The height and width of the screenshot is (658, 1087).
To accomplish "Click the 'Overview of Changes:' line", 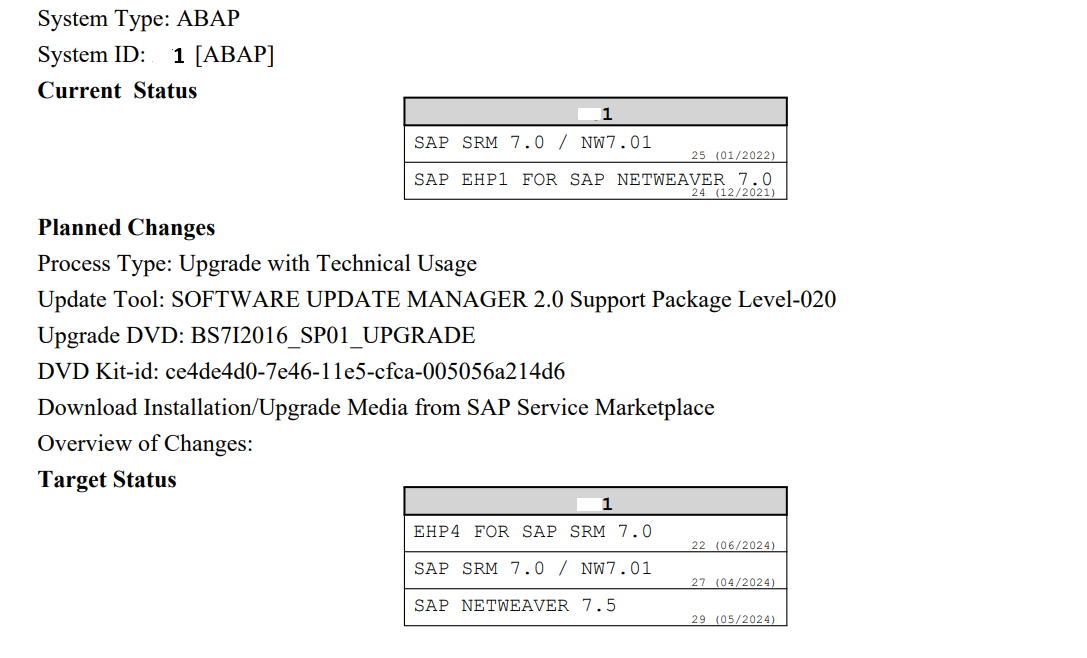I will pos(145,444).
